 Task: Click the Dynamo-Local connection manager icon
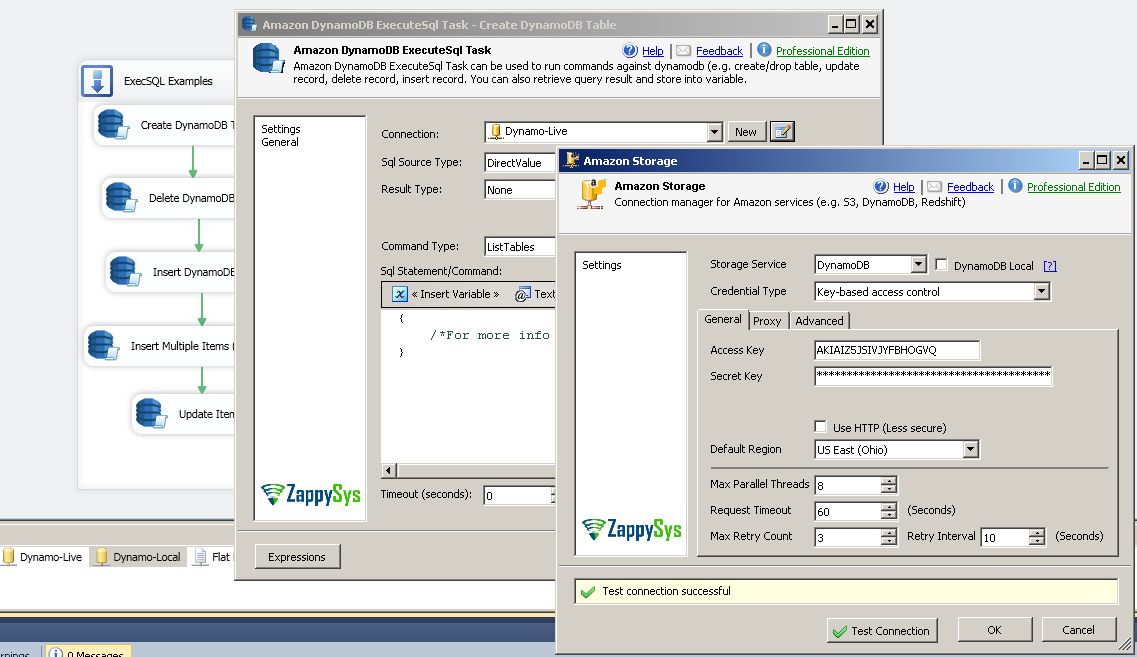[102, 556]
